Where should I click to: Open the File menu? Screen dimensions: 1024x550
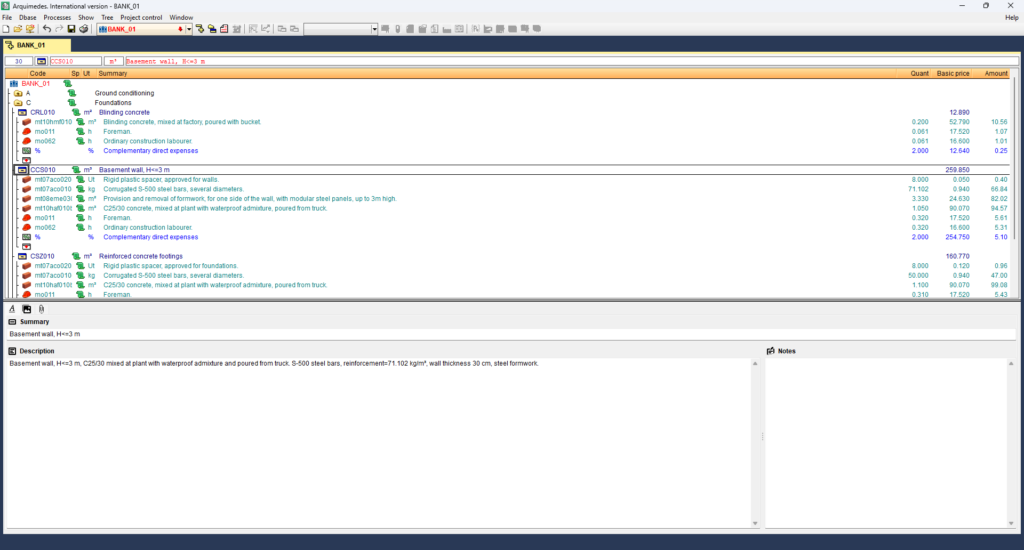7,18
